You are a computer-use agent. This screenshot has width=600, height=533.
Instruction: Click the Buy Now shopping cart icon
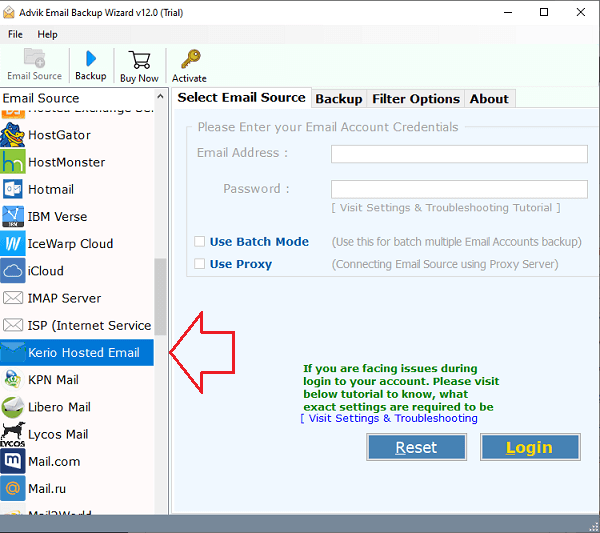139,60
